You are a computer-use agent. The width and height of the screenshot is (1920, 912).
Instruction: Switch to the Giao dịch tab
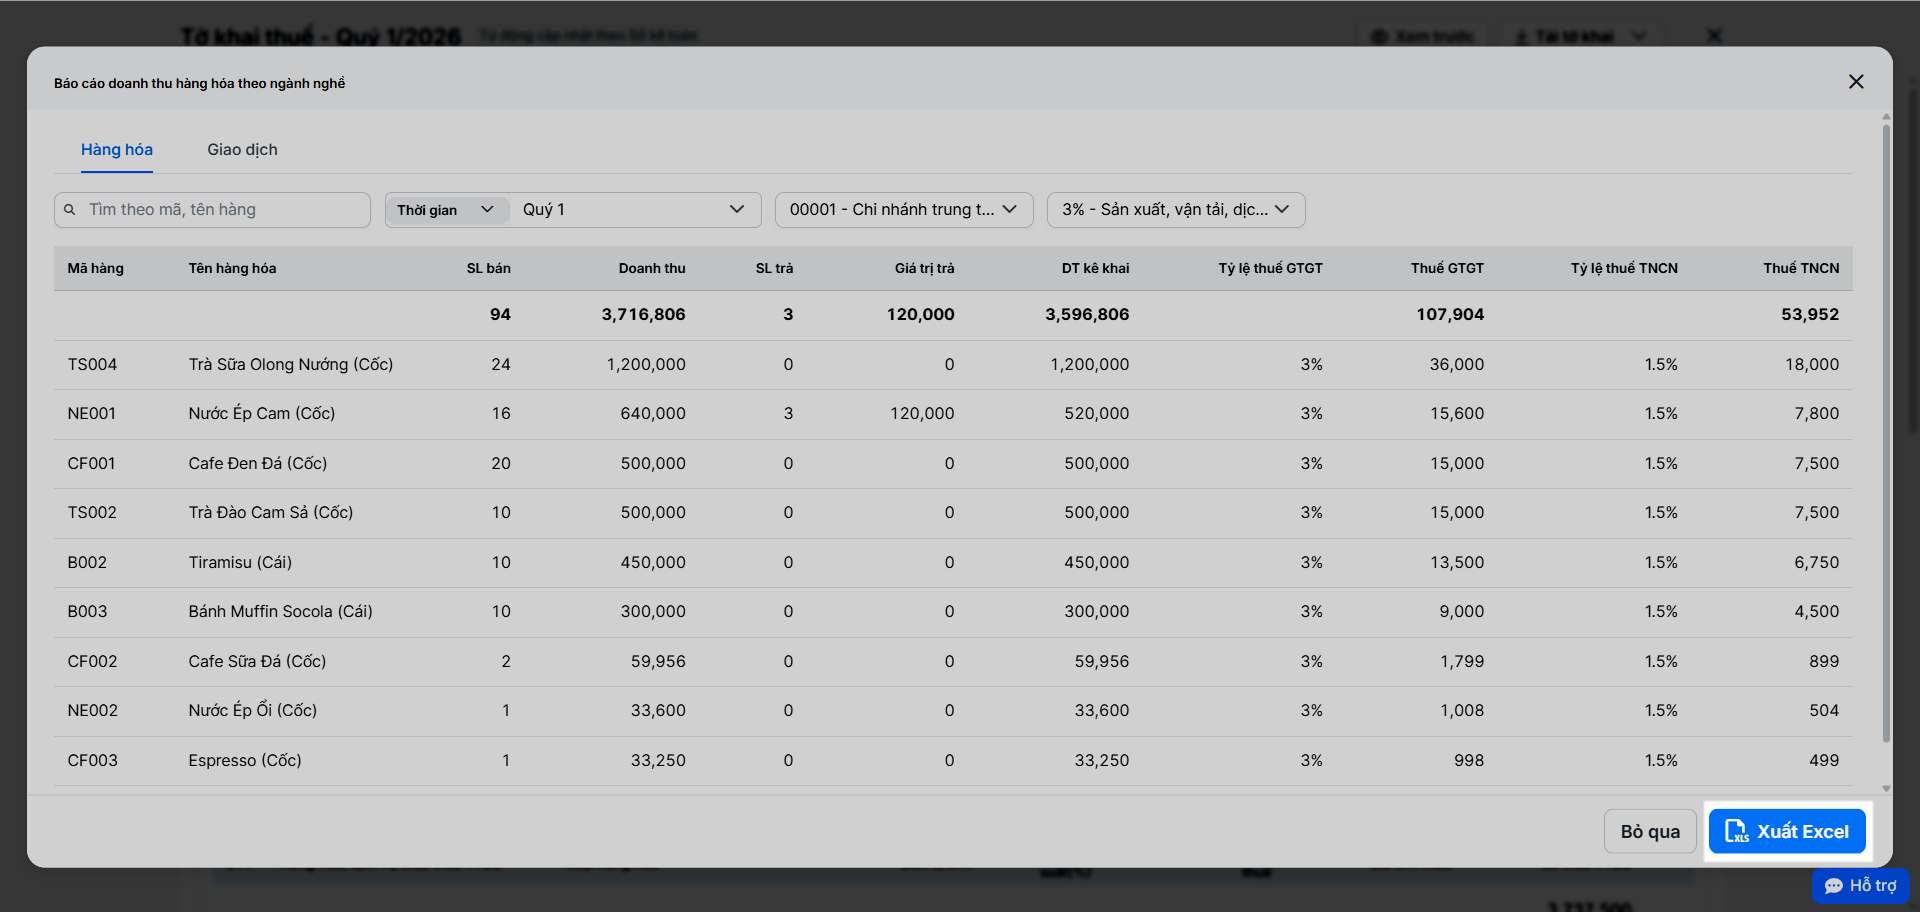(x=242, y=150)
